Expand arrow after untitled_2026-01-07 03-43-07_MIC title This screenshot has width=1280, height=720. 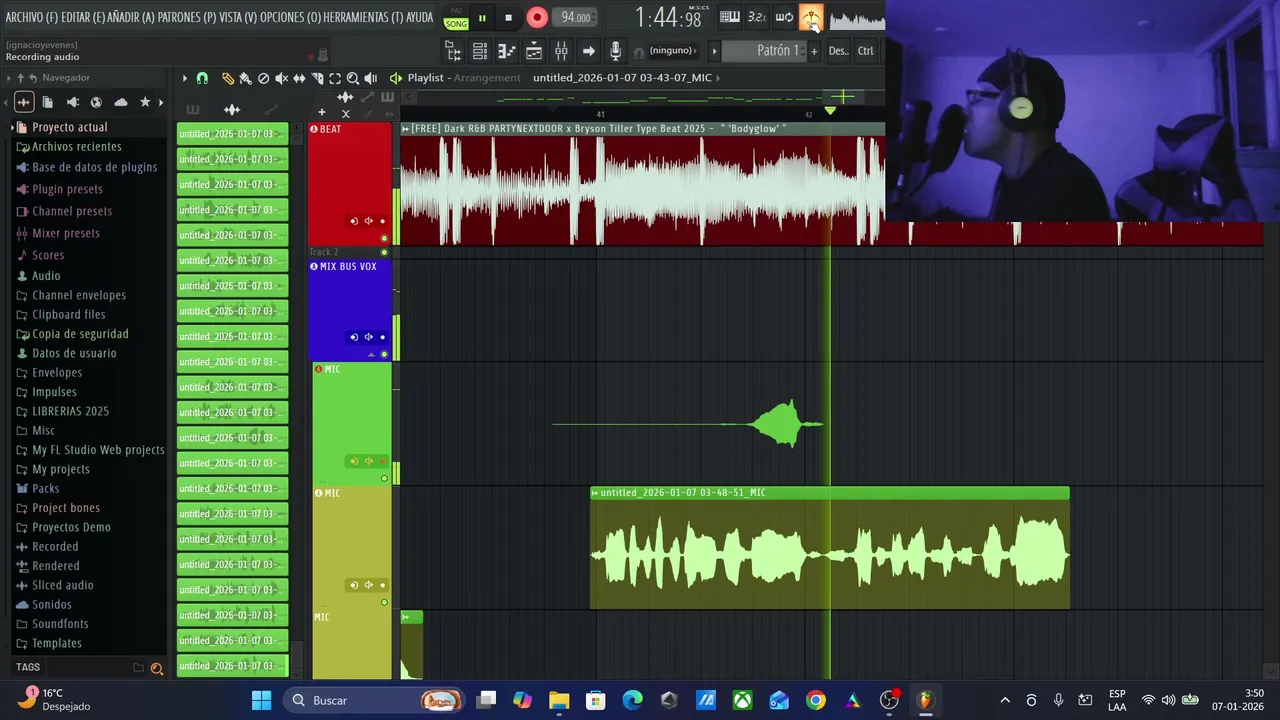[x=718, y=78]
